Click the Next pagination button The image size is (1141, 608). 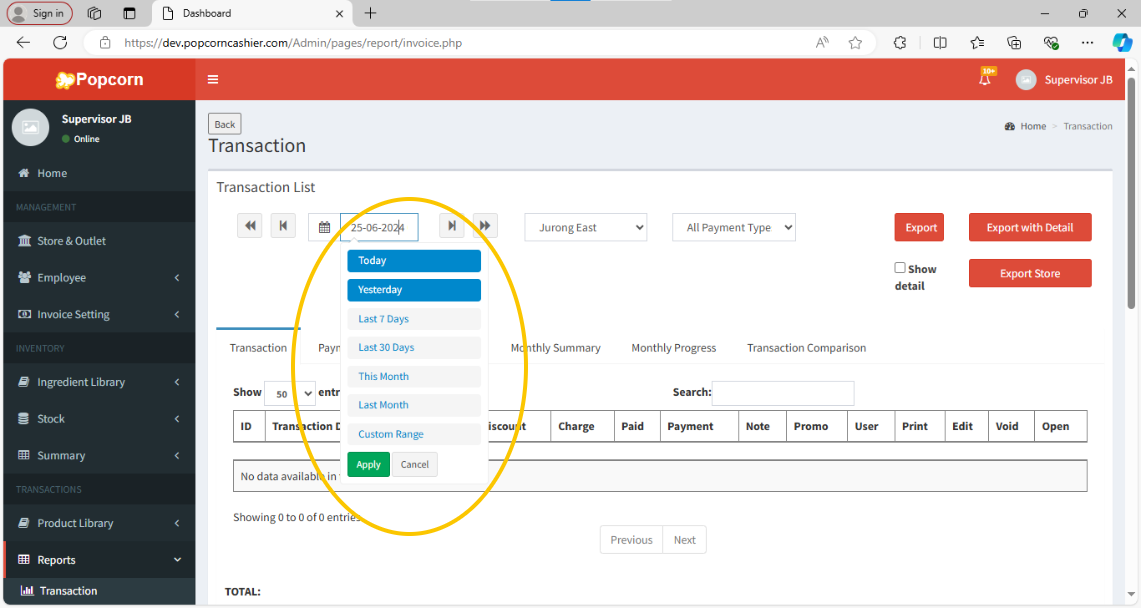click(684, 540)
